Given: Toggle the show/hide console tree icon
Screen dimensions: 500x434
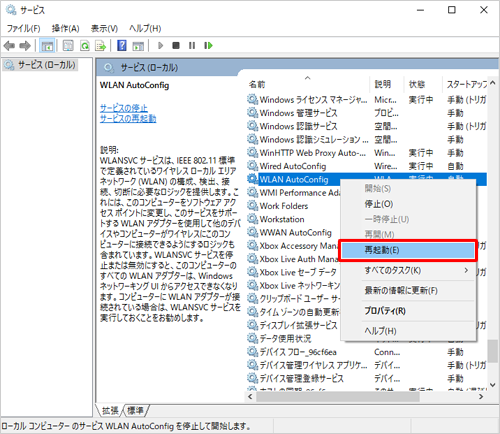Looking at the screenshot, I should click(x=47, y=46).
